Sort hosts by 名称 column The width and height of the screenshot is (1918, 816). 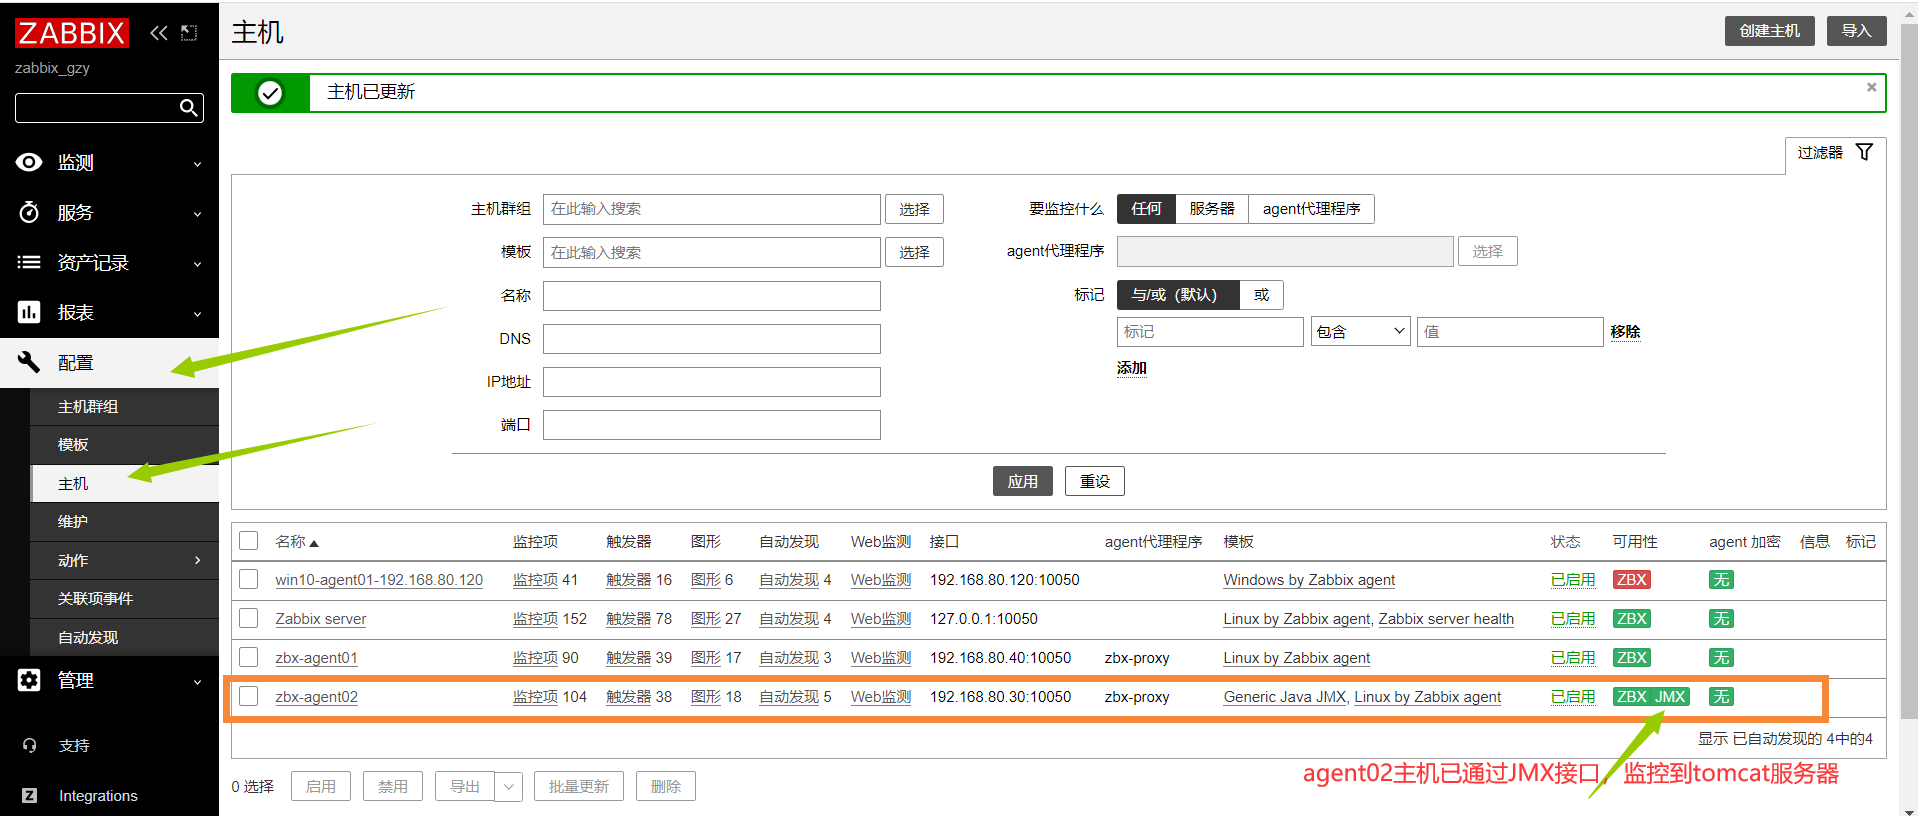(296, 542)
